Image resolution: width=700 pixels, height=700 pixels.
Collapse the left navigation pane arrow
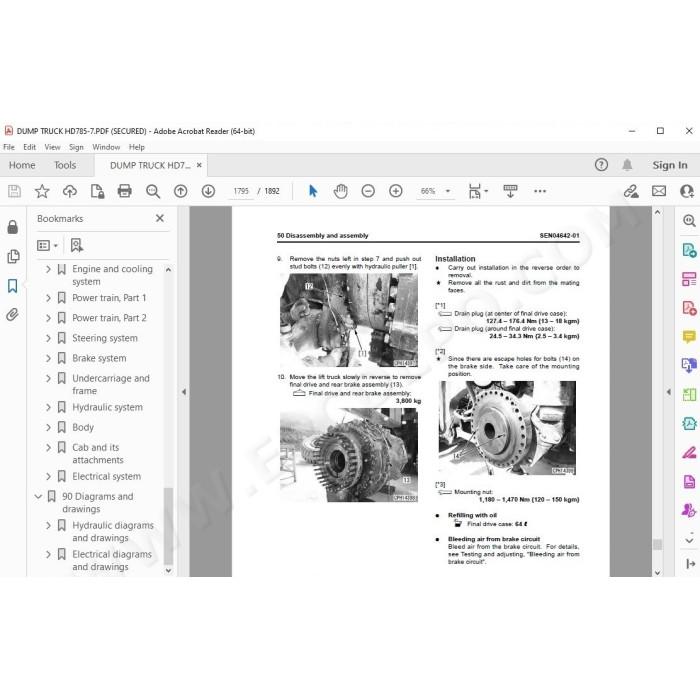[183, 392]
